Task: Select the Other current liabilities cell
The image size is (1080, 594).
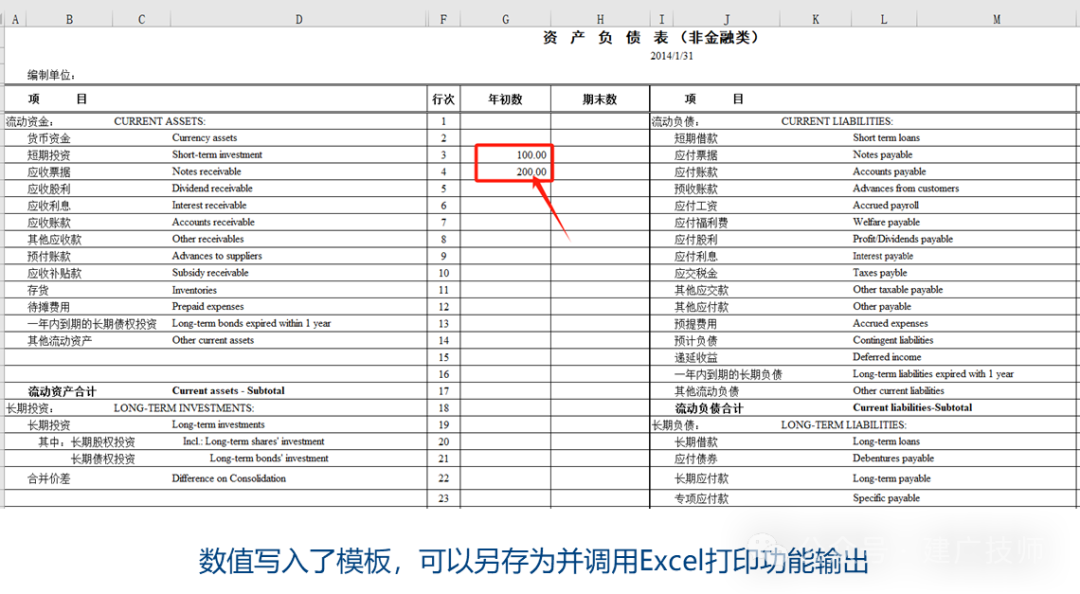Action: click(x=898, y=391)
